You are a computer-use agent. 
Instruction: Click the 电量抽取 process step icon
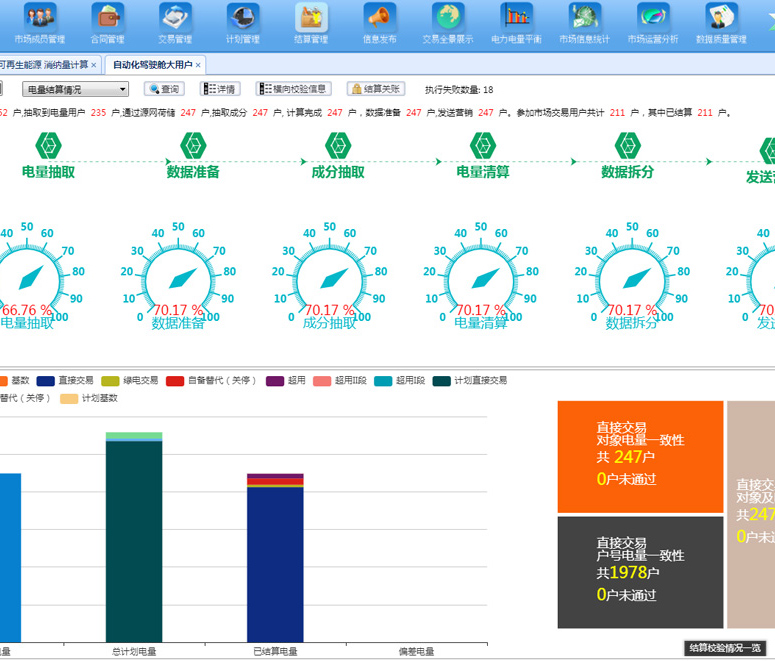tap(48, 146)
